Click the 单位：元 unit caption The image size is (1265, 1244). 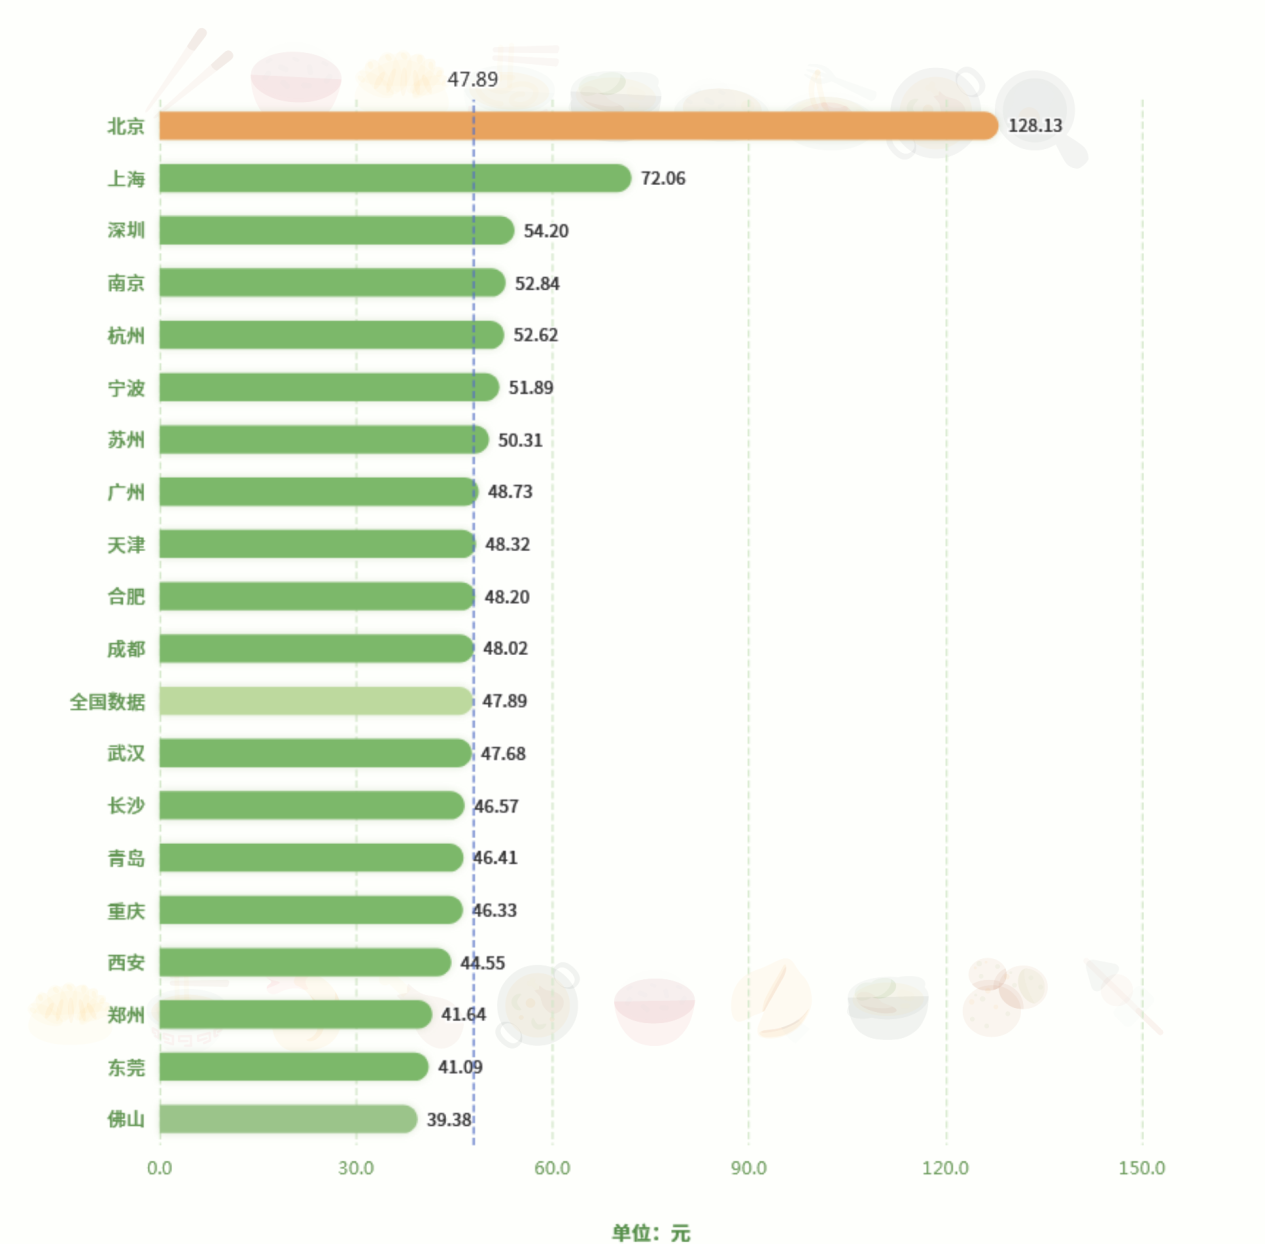coord(651,1233)
